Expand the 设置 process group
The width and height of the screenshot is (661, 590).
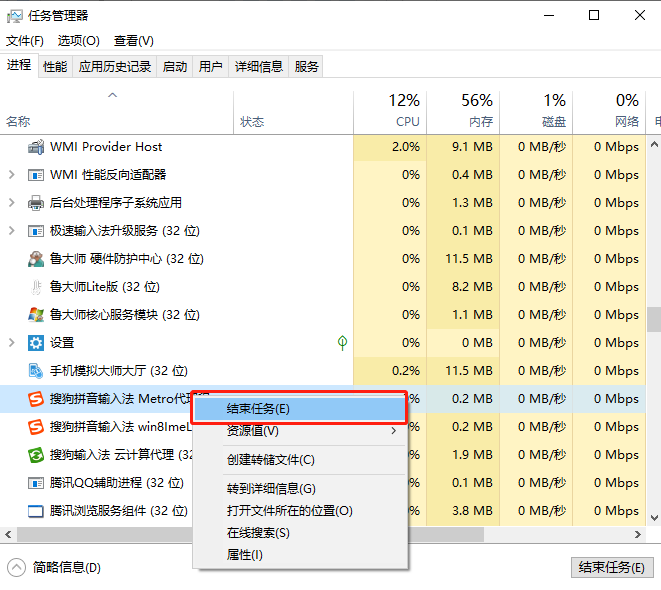point(12,343)
